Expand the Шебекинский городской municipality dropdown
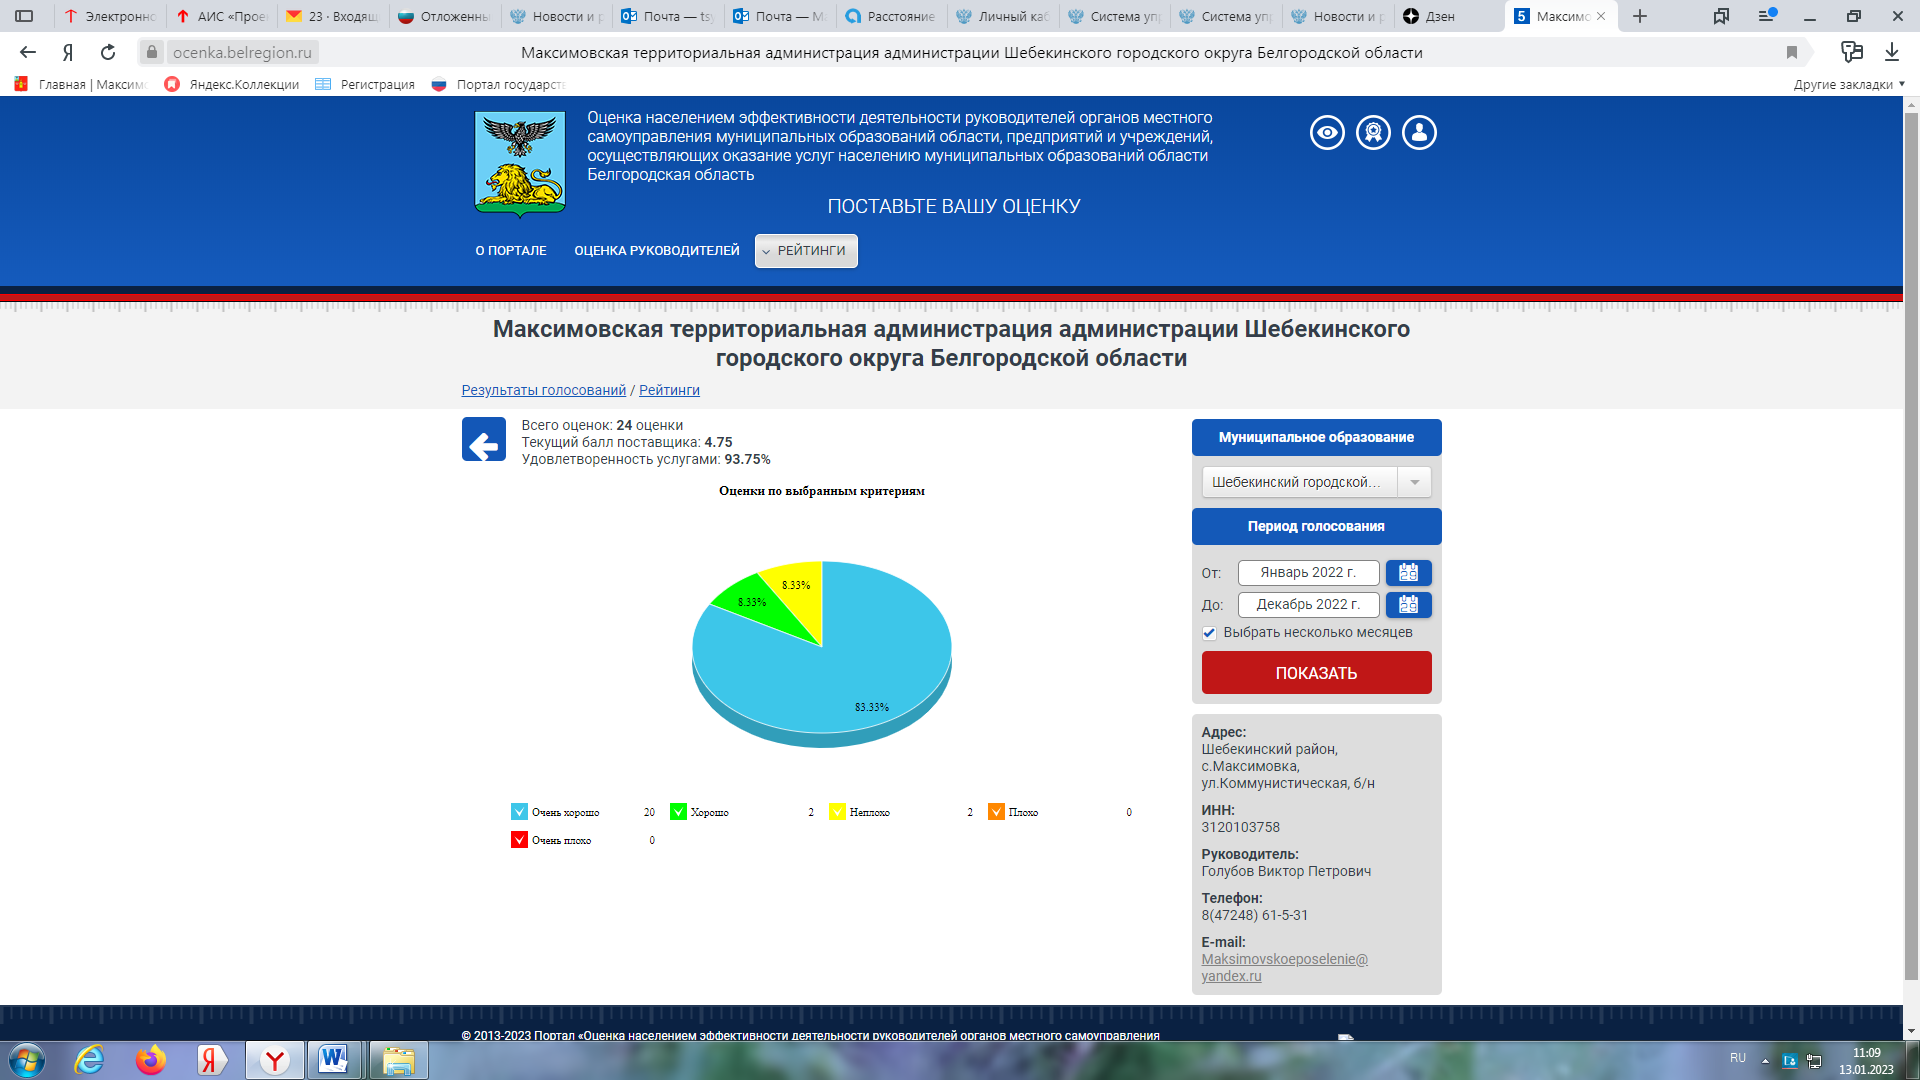This screenshot has width=1920, height=1080. point(1316,482)
